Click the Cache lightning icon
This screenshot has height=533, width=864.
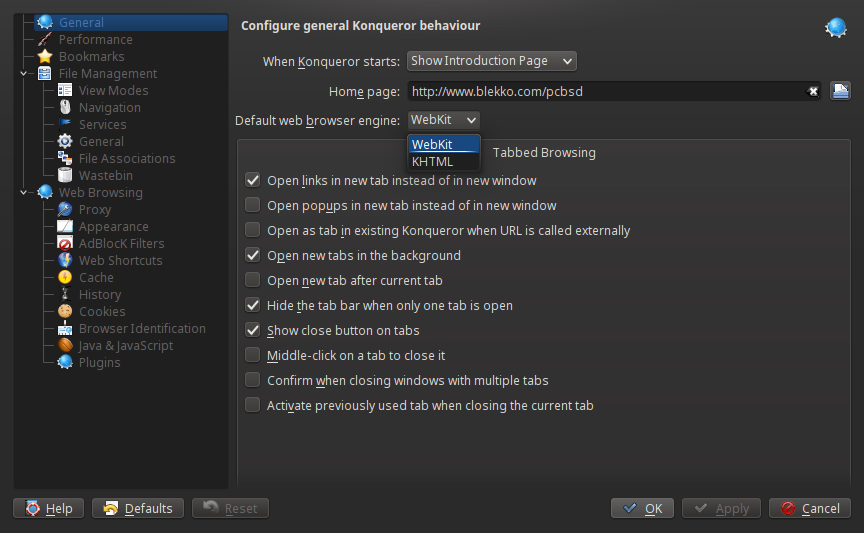tap(65, 278)
